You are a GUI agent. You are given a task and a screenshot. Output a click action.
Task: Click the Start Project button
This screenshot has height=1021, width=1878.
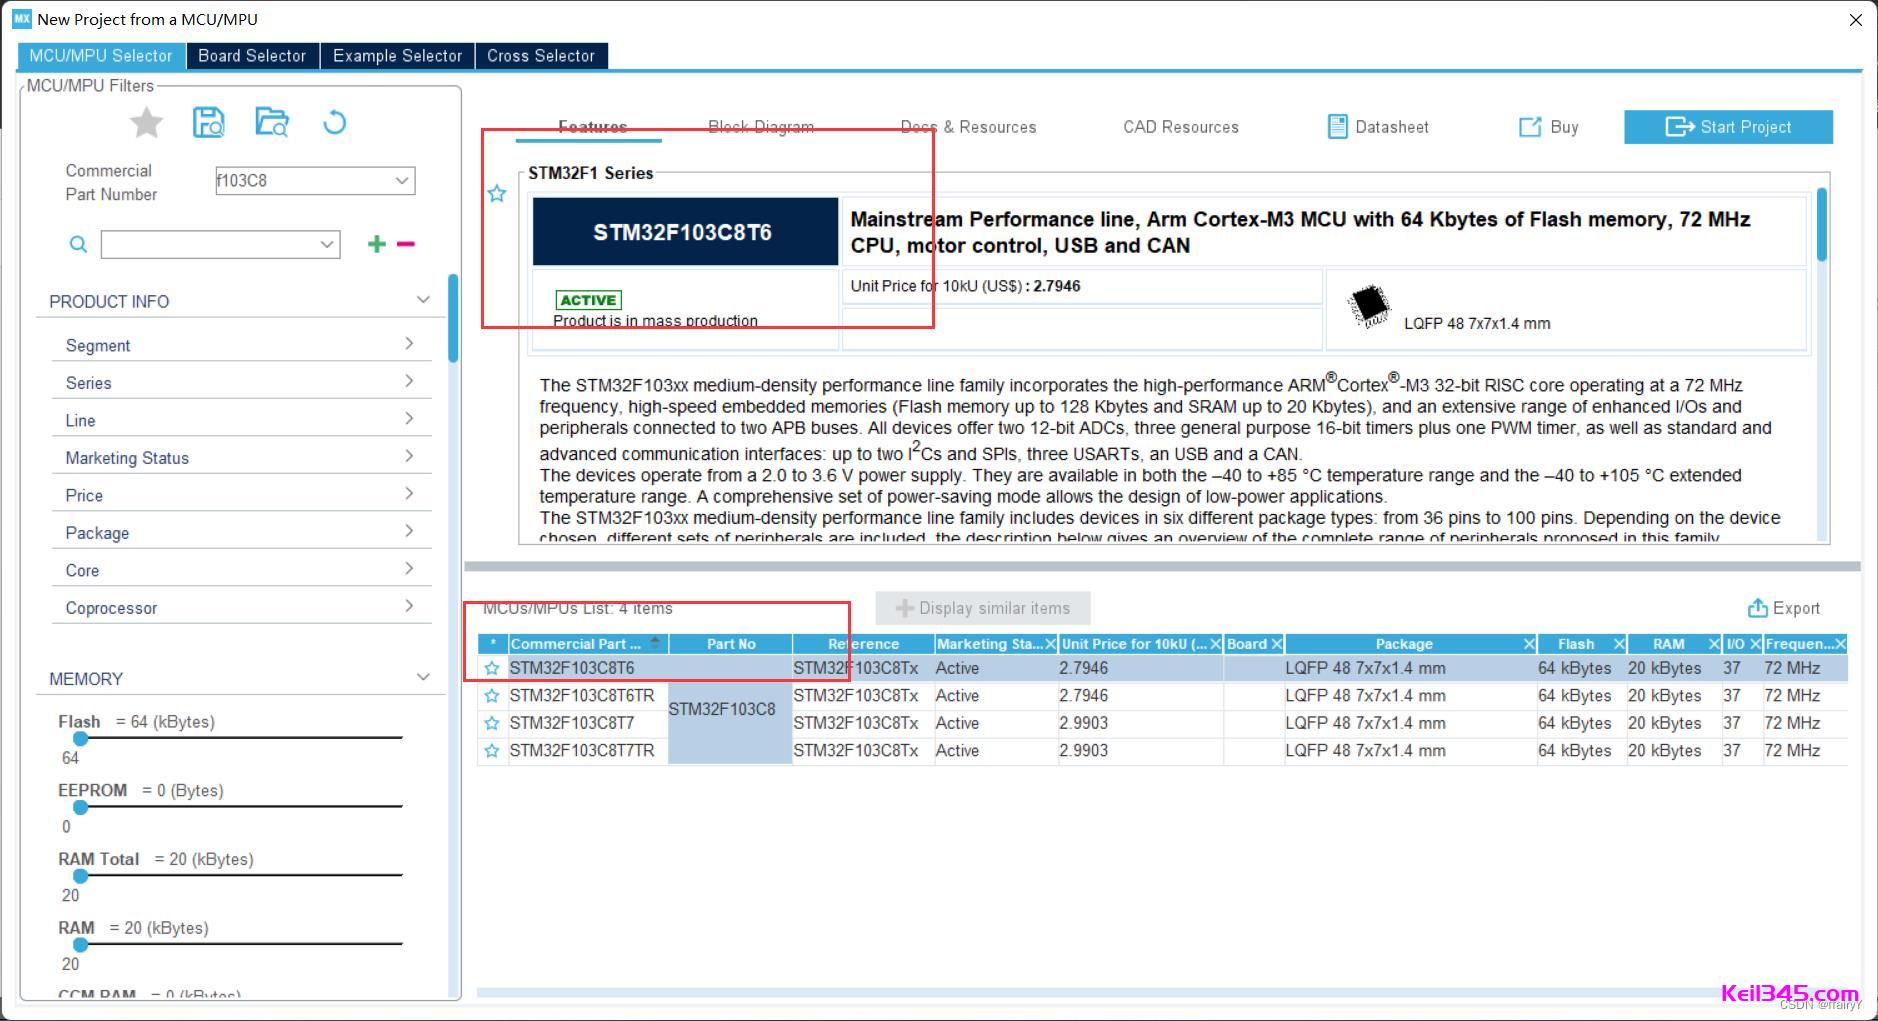[x=1728, y=127]
